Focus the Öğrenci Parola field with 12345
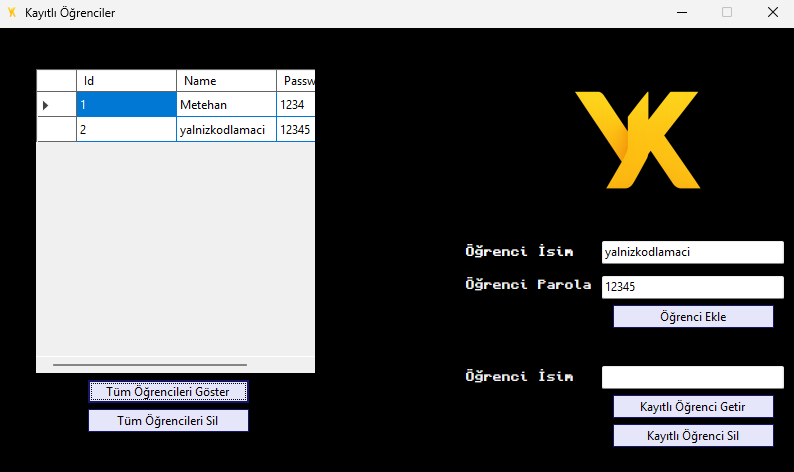The width and height of the screenshot is (794, 472). pyautogui.click(x=693, y=287)
